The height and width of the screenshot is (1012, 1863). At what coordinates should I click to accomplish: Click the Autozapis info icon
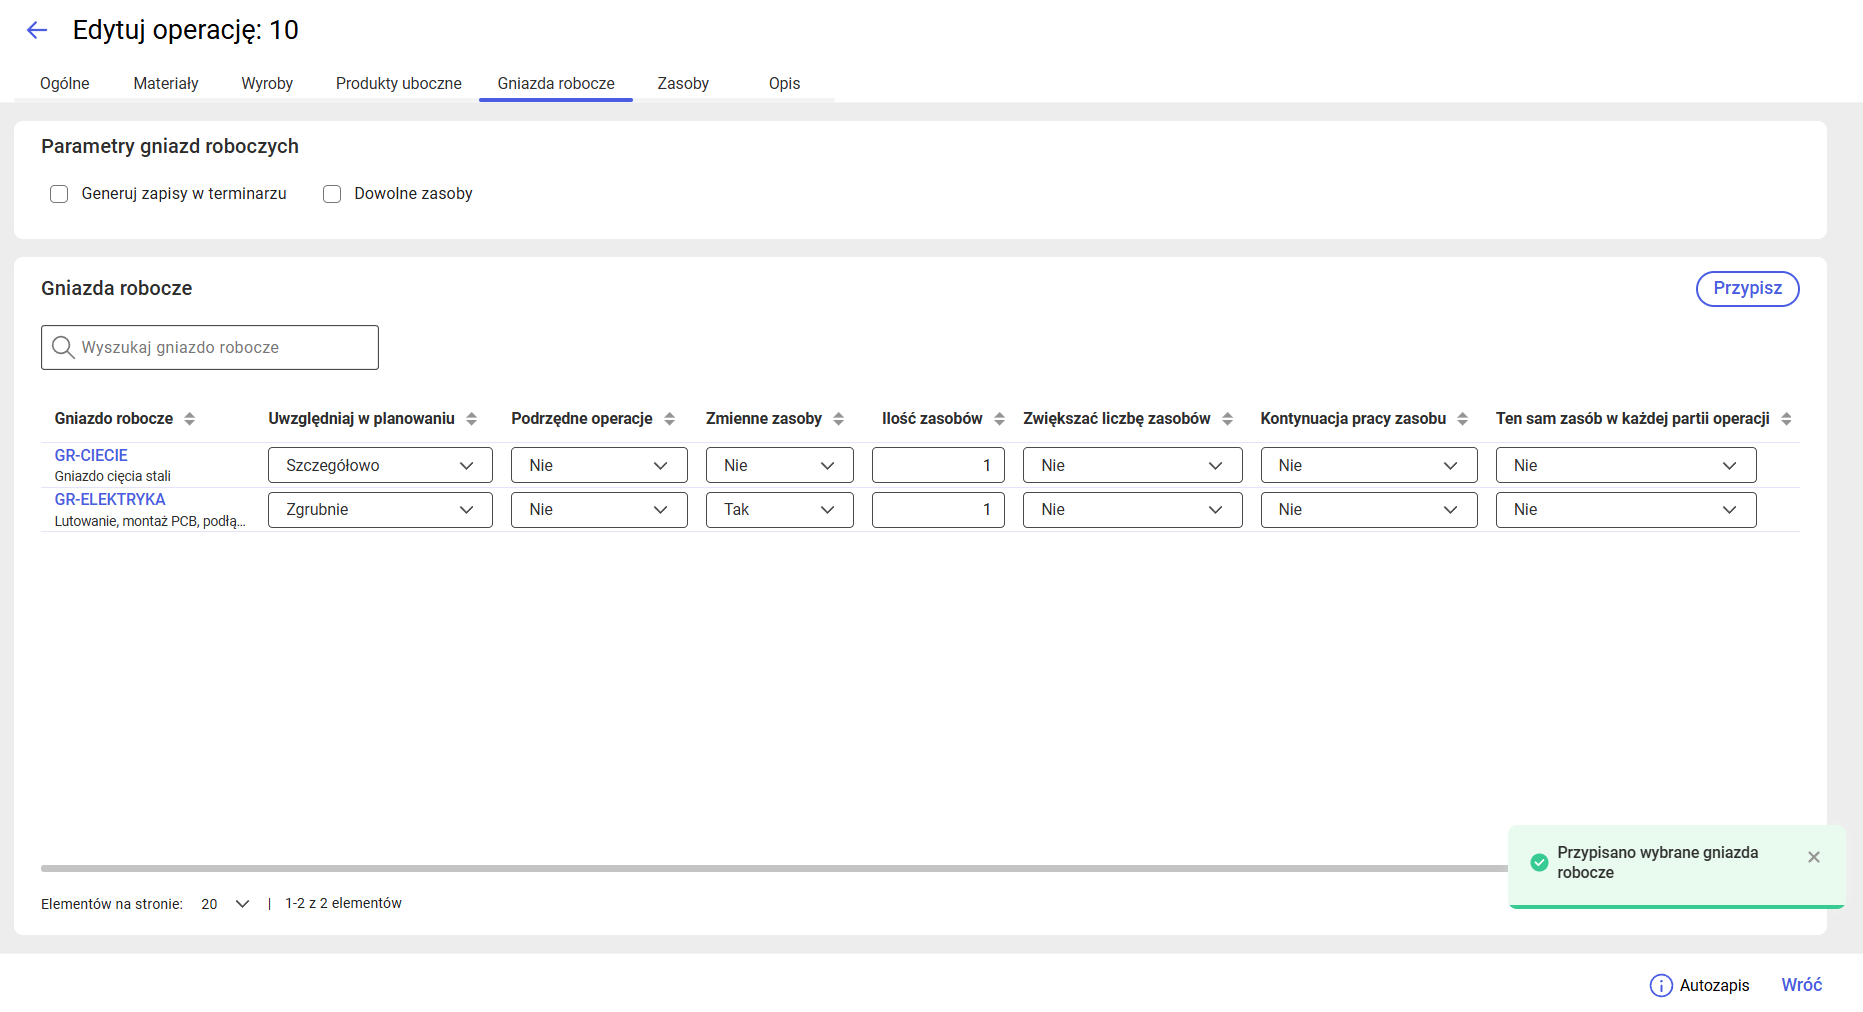1660,985
